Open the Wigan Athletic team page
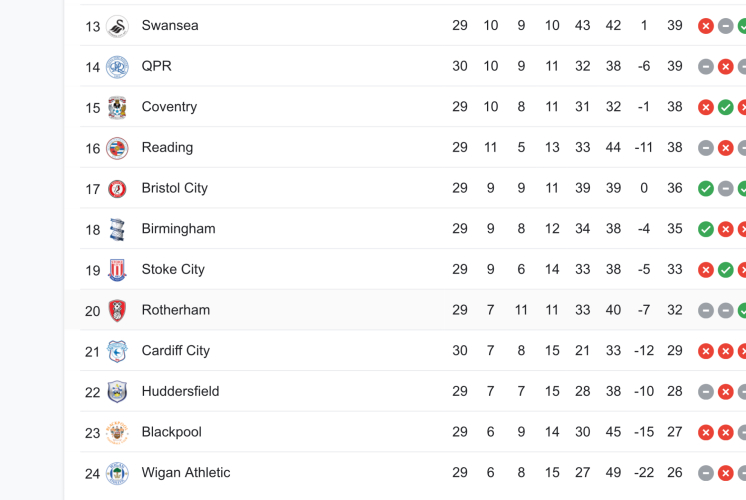Screen dimensions: 746x500 (186, 473)
